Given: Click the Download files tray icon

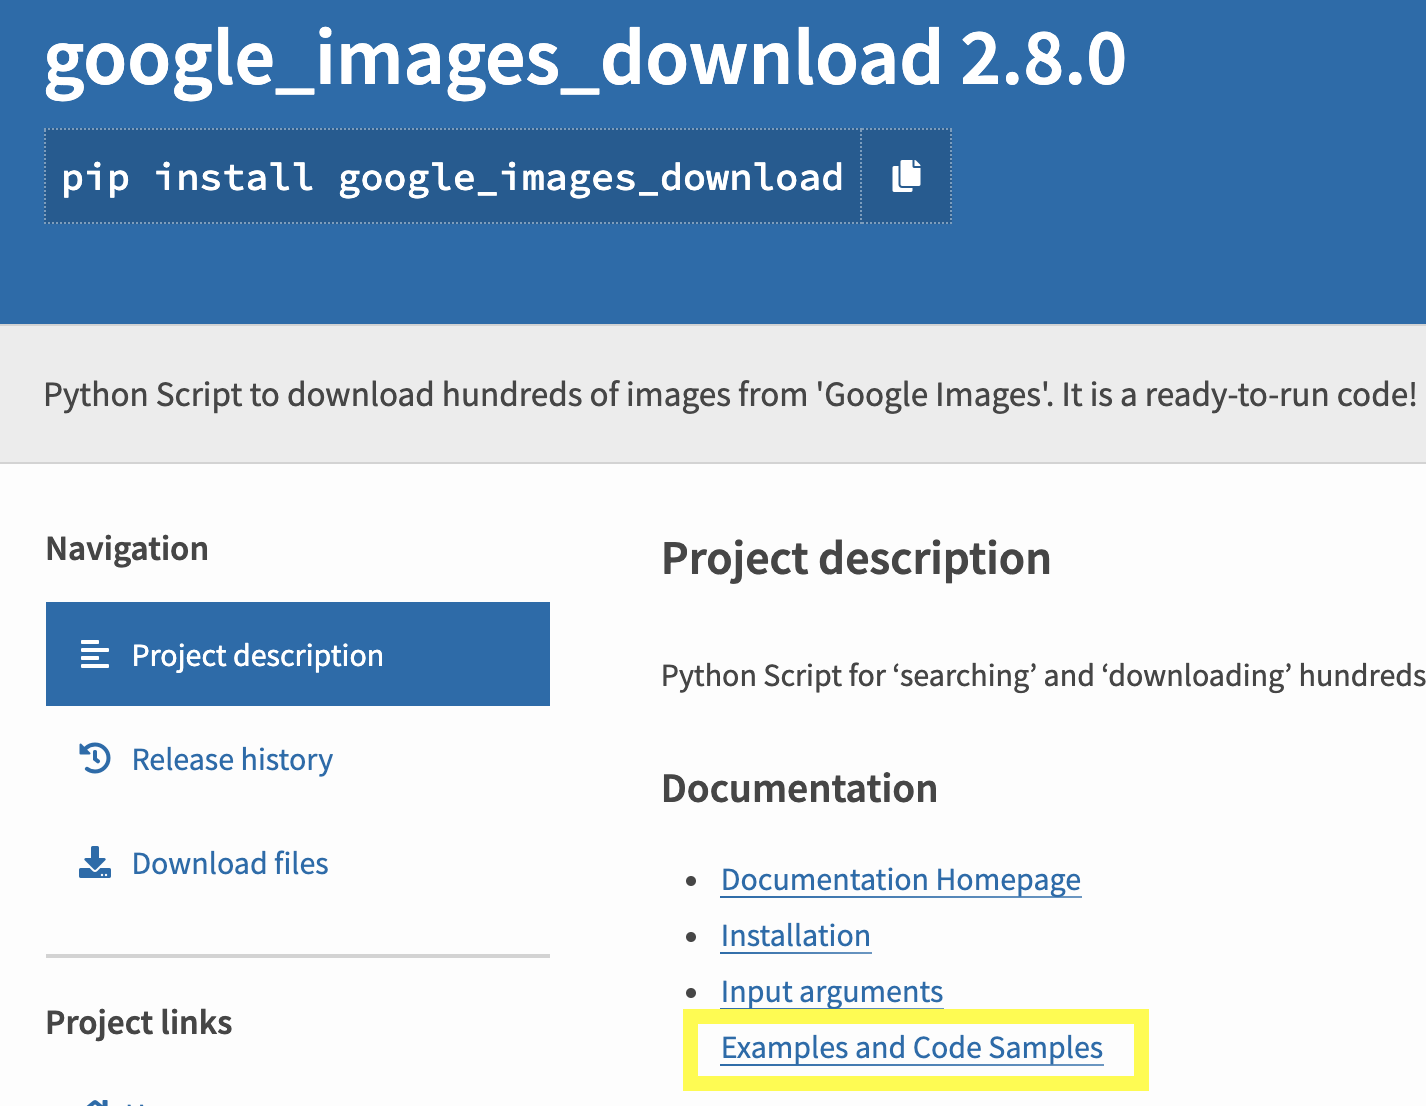Looking at the screenshot, I should (95, 862).
